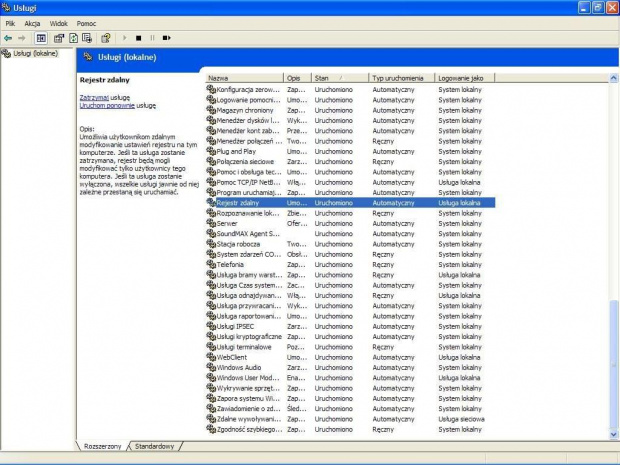Click the Uruchom ponownie service link

[107, 105]
